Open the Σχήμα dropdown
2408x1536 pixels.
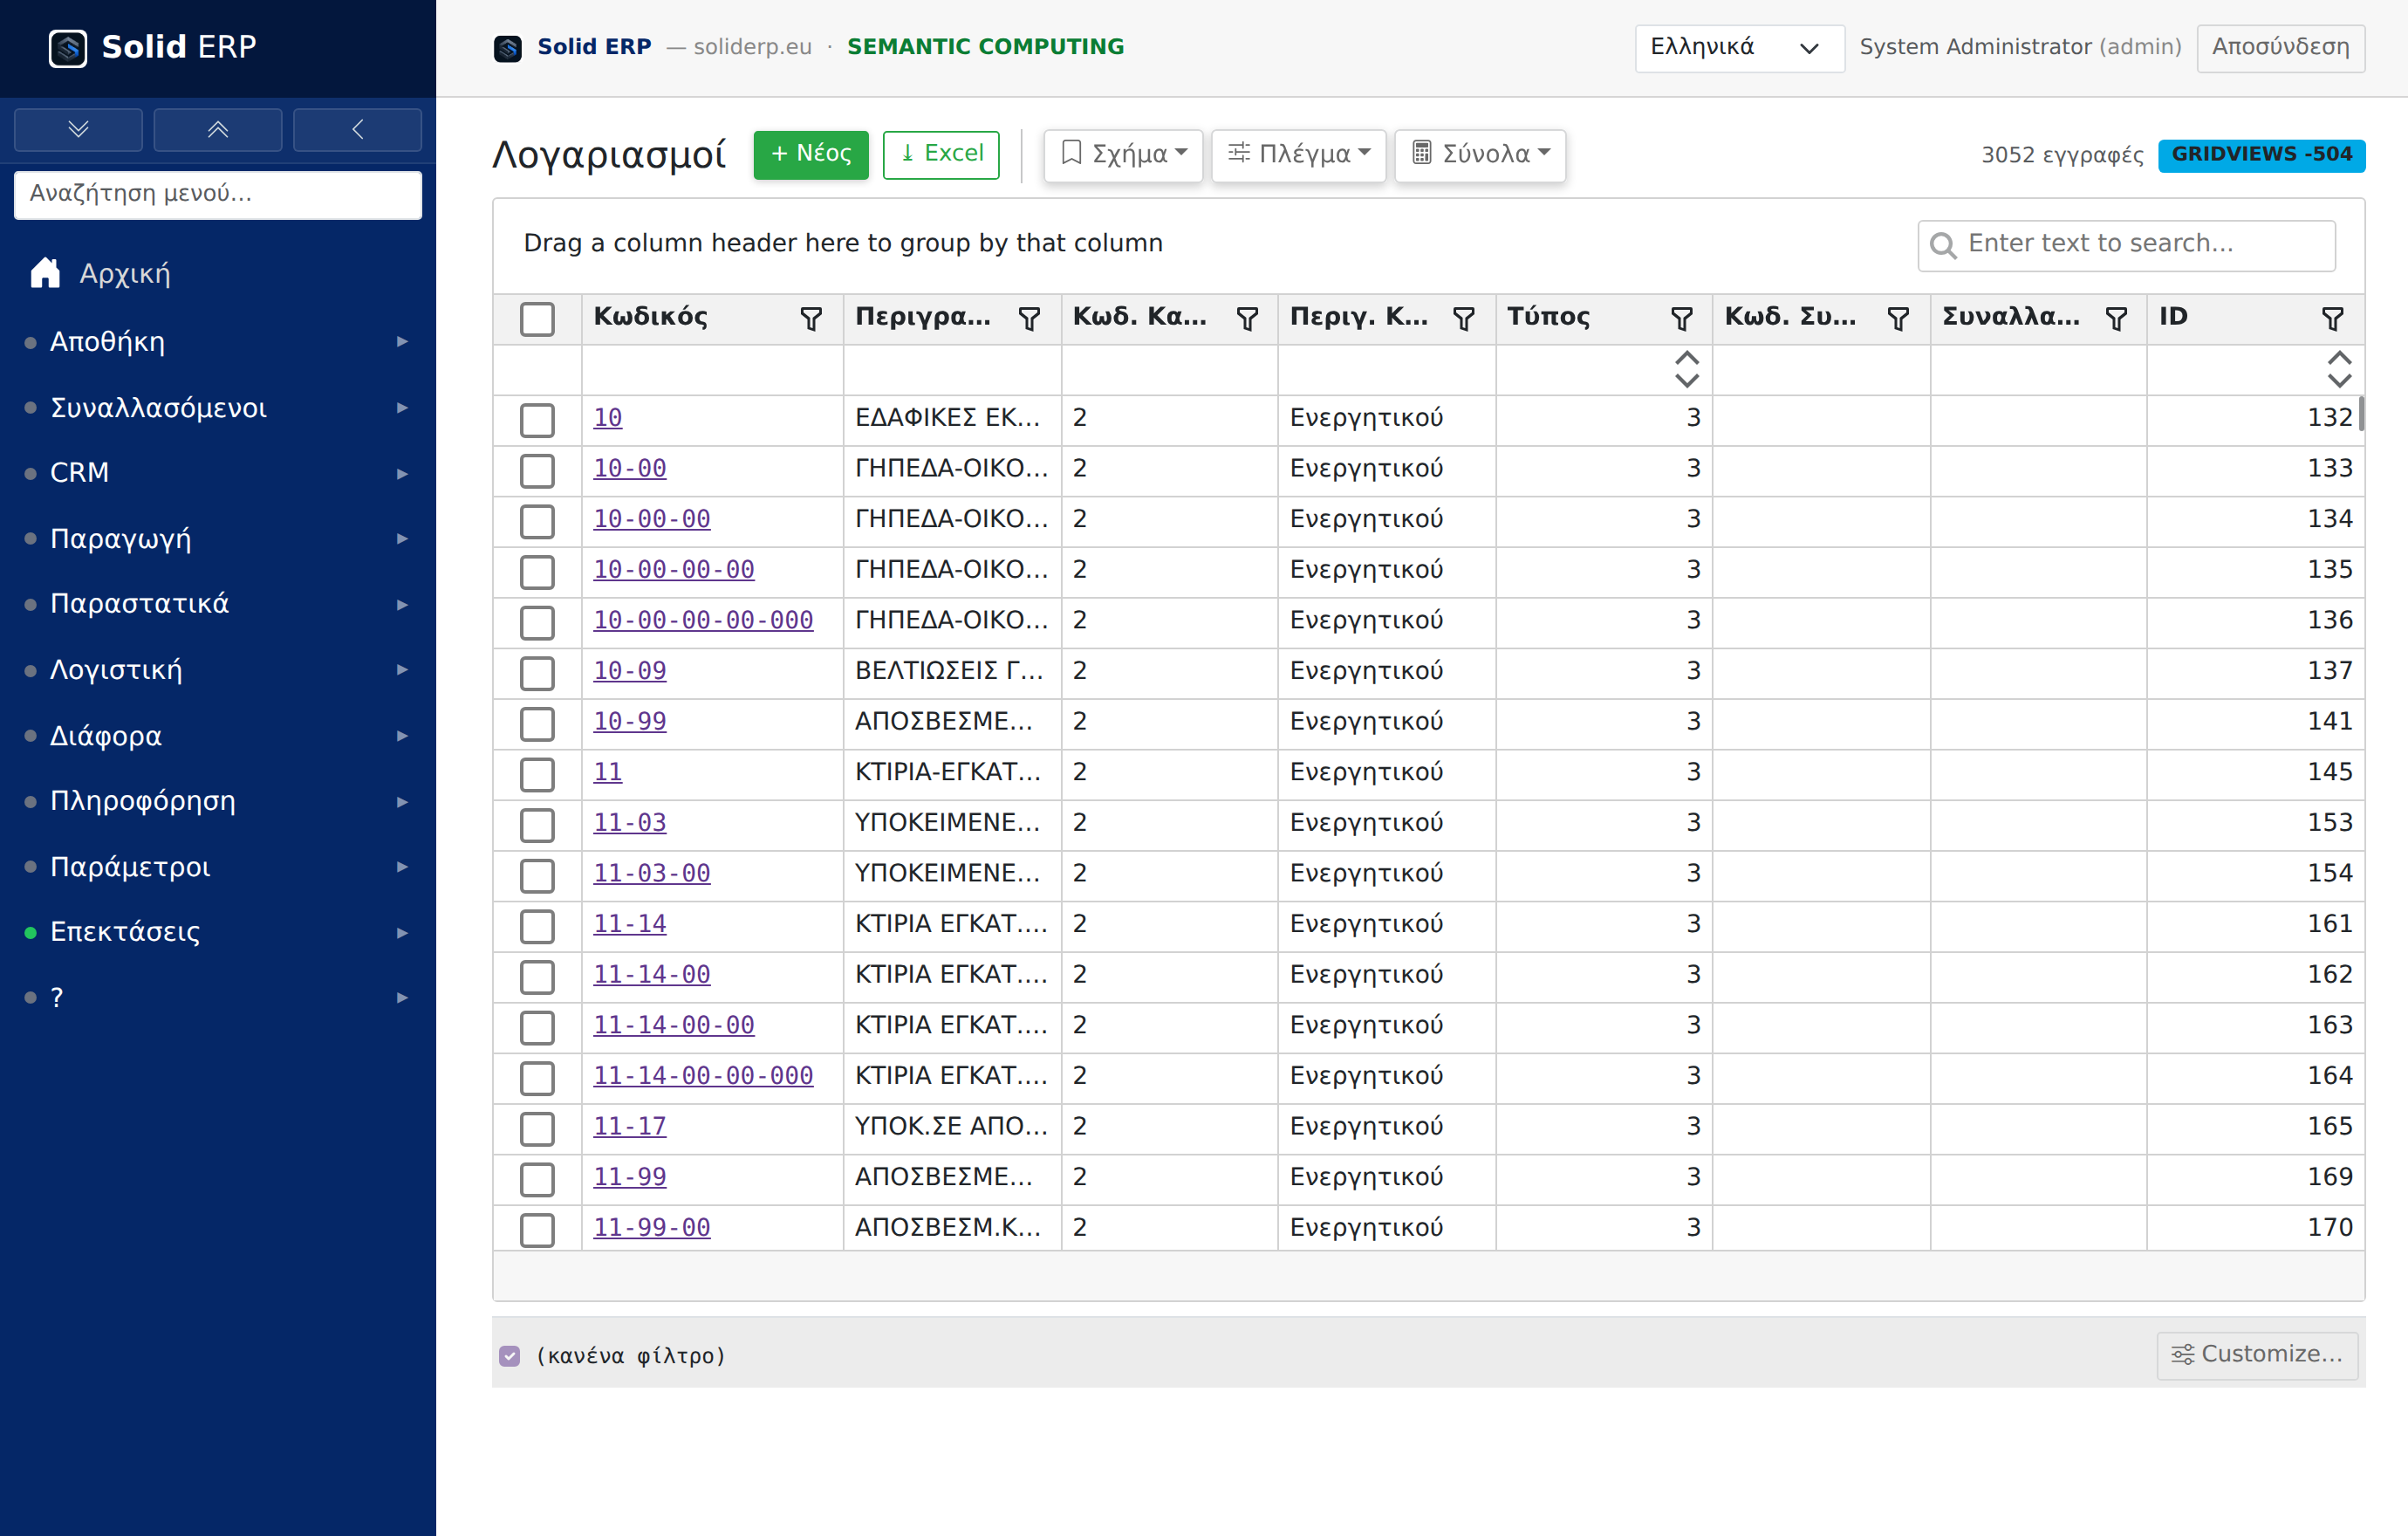(x=1123, y=155)
